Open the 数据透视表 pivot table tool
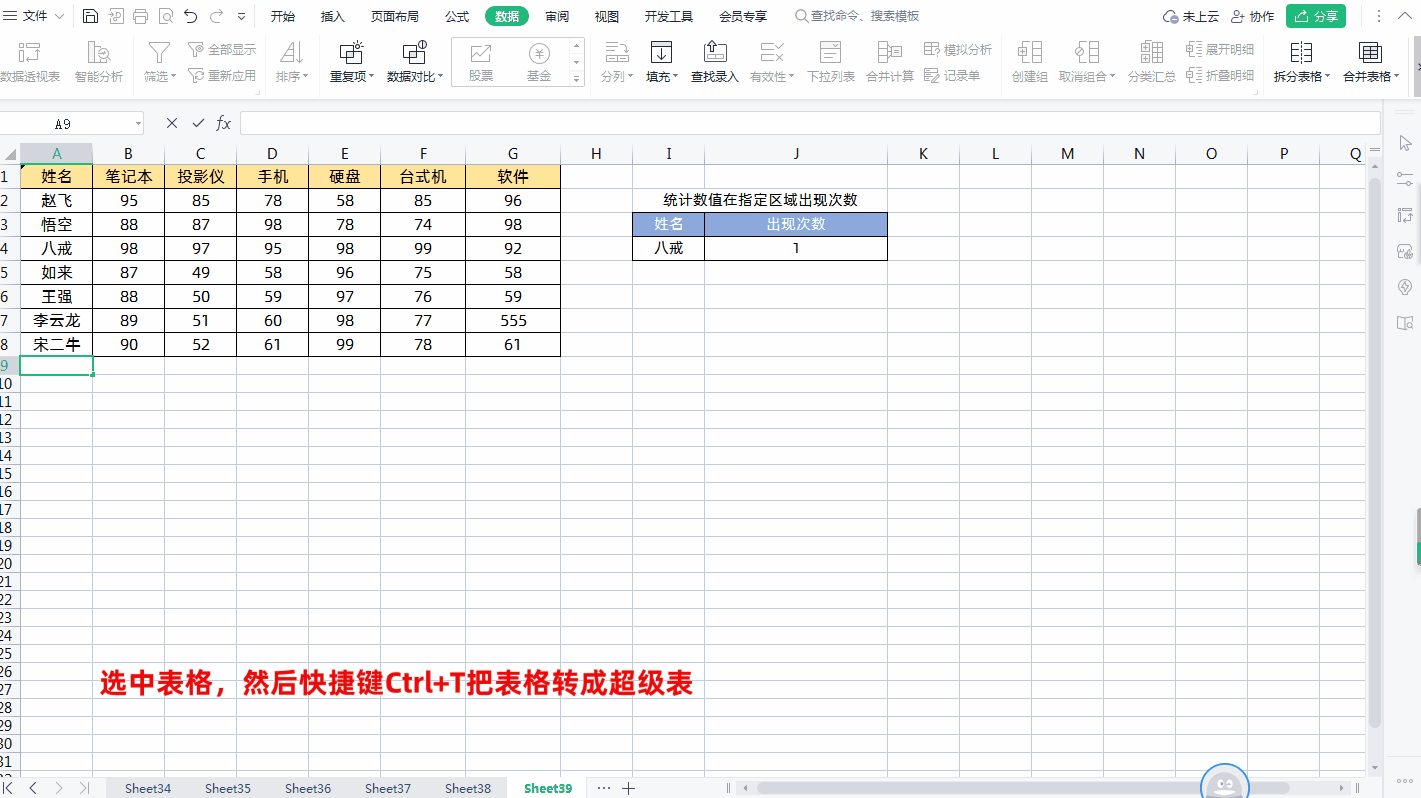Viewport: 1421px width, 798px height. coord(30,62)
